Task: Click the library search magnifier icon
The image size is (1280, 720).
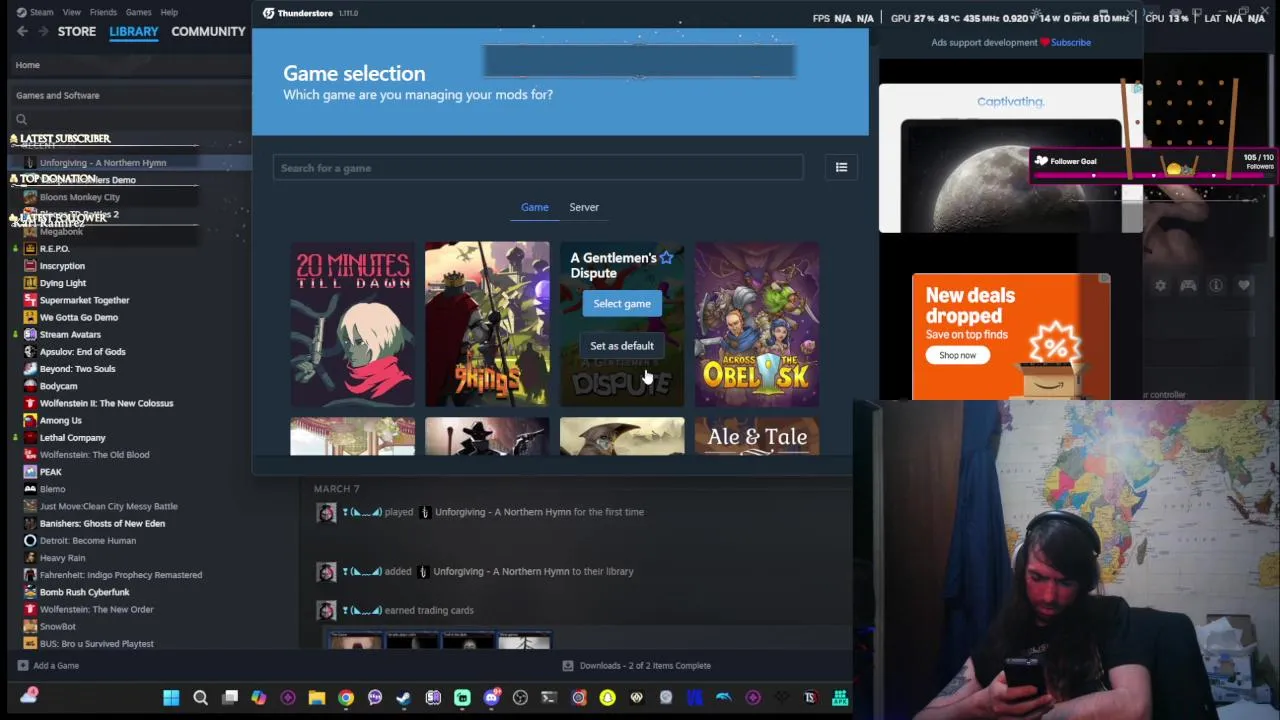Action: point(21,119)
